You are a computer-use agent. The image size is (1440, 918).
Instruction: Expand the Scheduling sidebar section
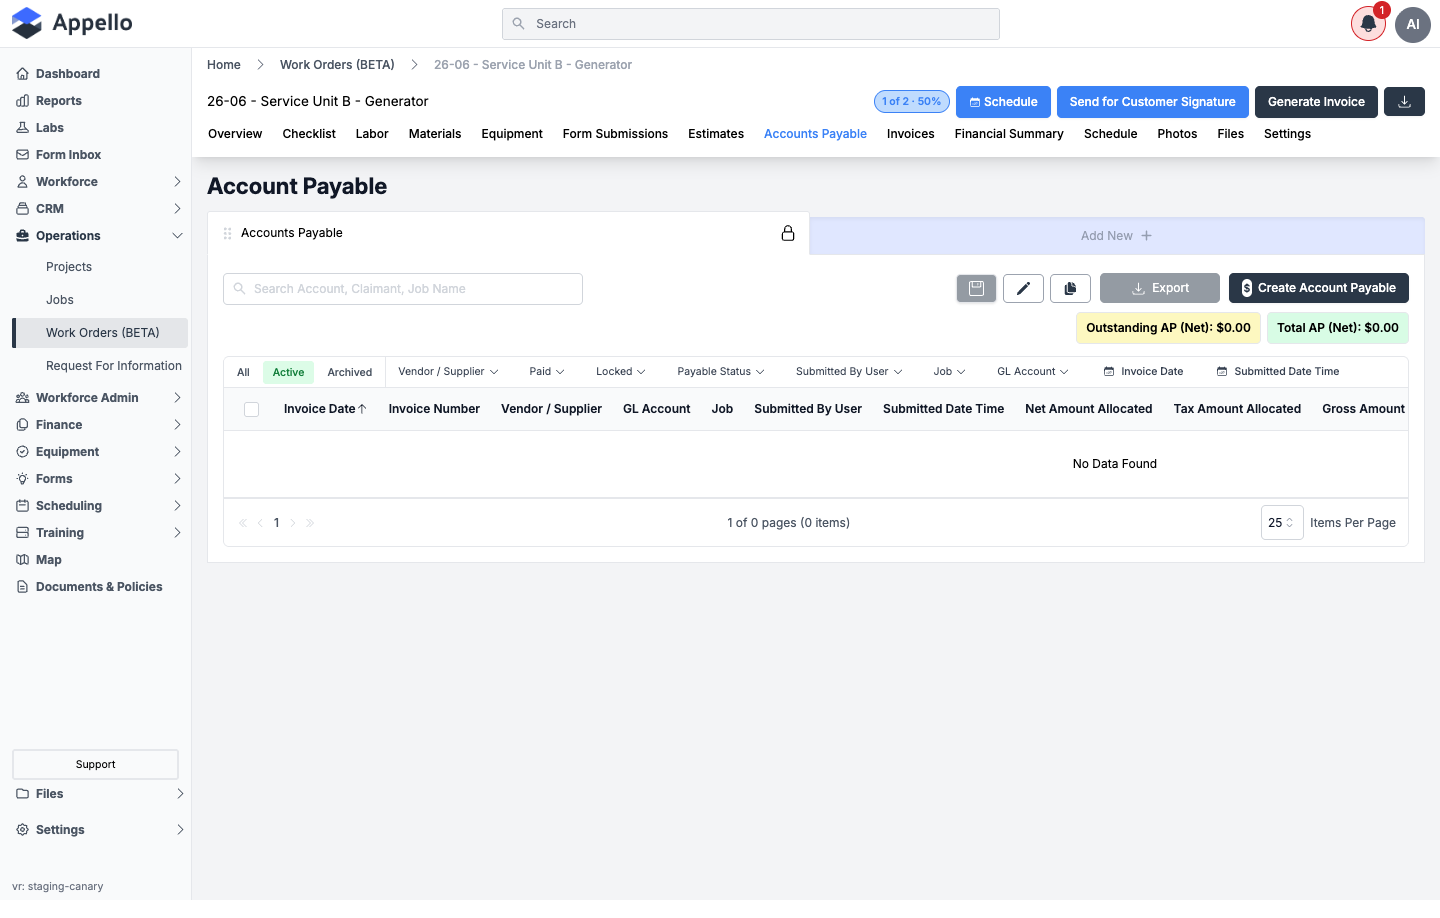100,506
